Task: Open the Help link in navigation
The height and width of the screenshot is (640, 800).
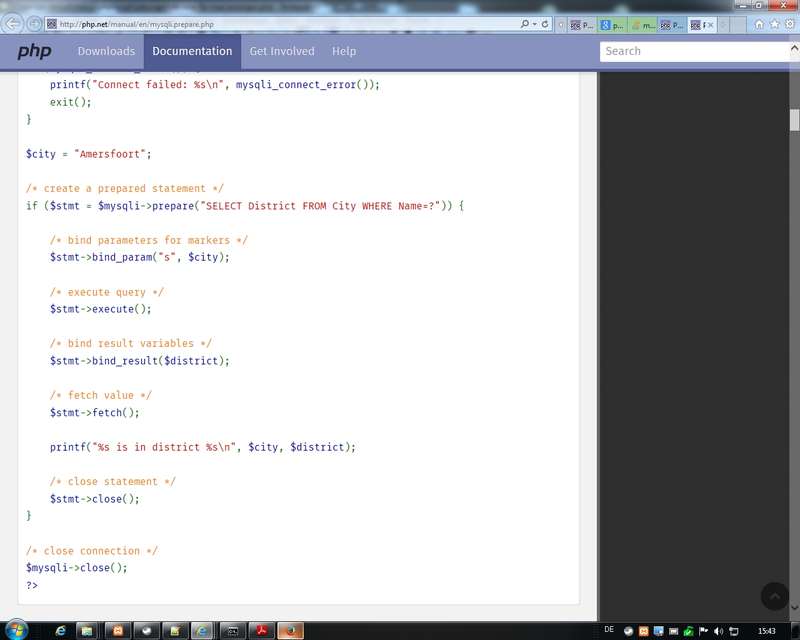Action: (x=344, y=51)
